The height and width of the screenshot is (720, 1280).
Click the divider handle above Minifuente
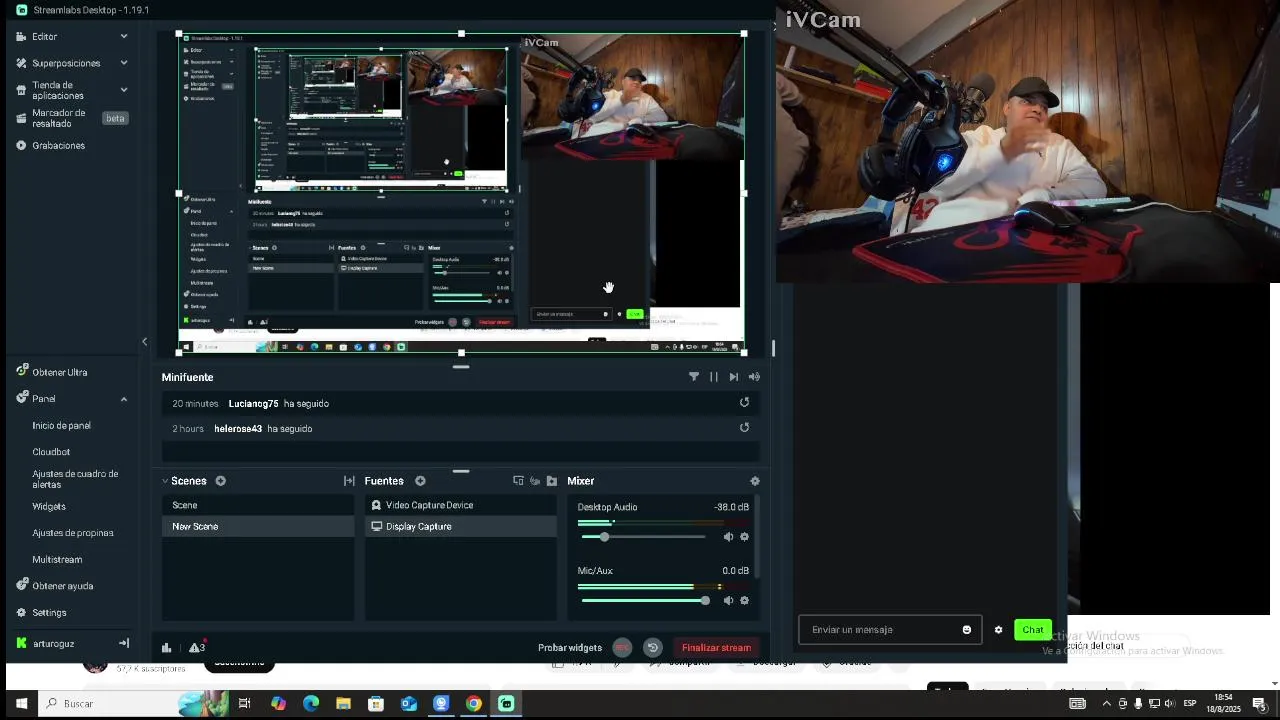[x=461, y=367]
